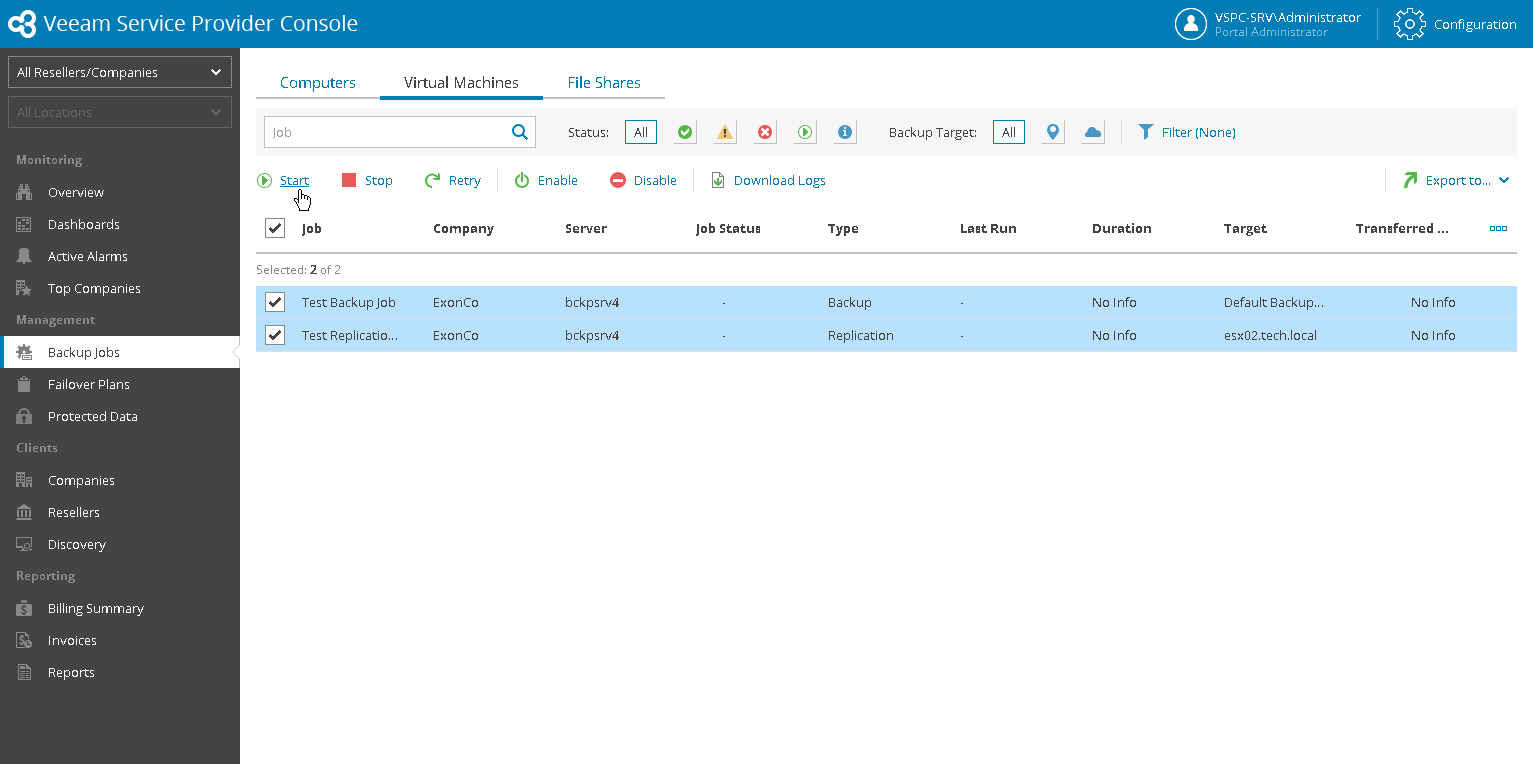Click the Start link
The image size is (1533, 764).
point(294,180)
